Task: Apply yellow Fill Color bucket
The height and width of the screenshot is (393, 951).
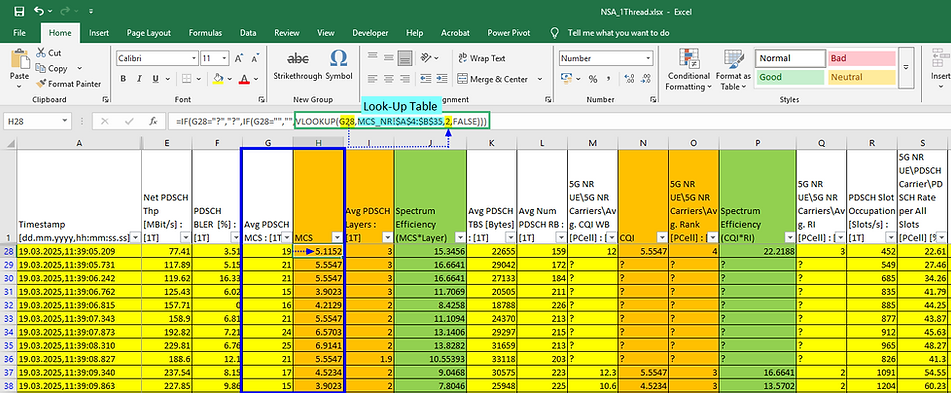Action: pos(218,79)
